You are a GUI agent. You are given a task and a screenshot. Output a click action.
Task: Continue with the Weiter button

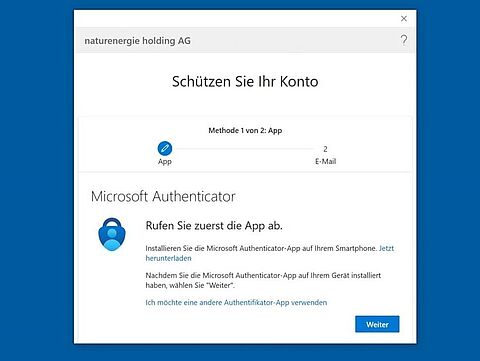pyautogui.click(x=377, y=324)
